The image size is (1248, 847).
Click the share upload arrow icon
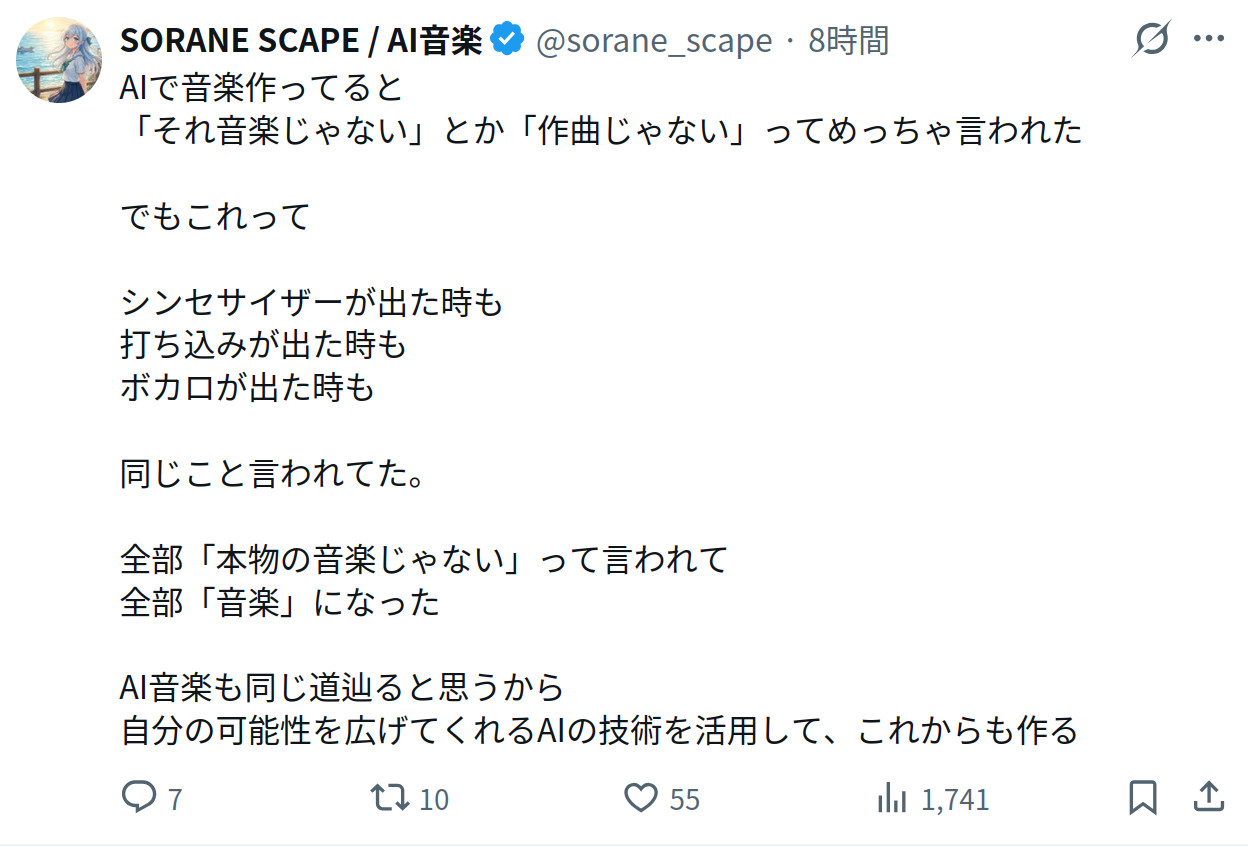pos(1208,798)
